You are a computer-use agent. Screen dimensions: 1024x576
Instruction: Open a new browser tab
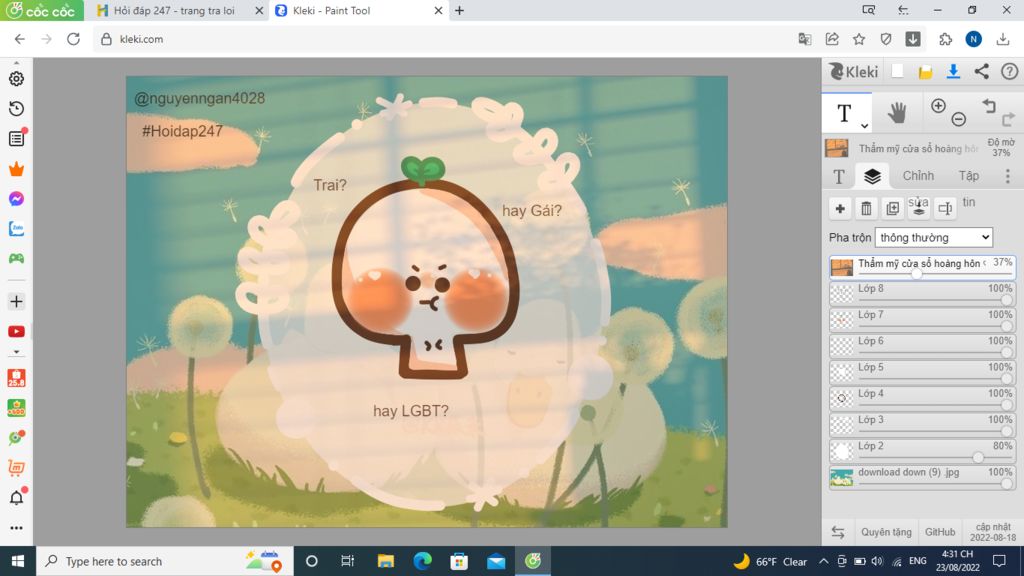point(459,10)
